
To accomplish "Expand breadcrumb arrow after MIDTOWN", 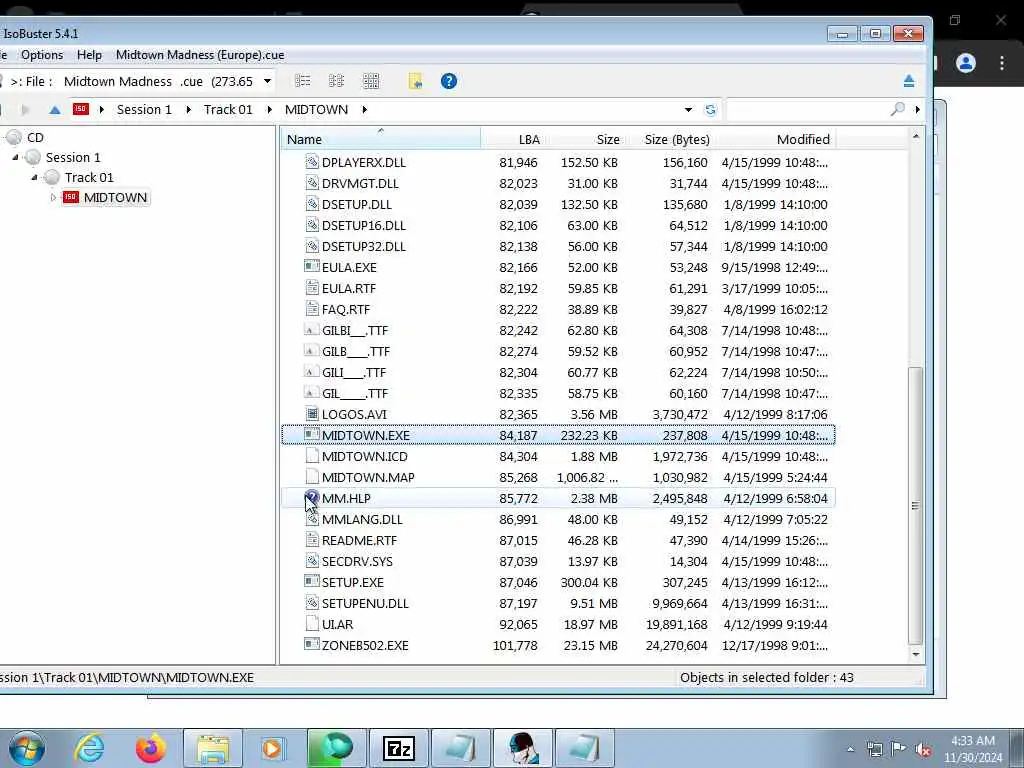I will point(364,110).
